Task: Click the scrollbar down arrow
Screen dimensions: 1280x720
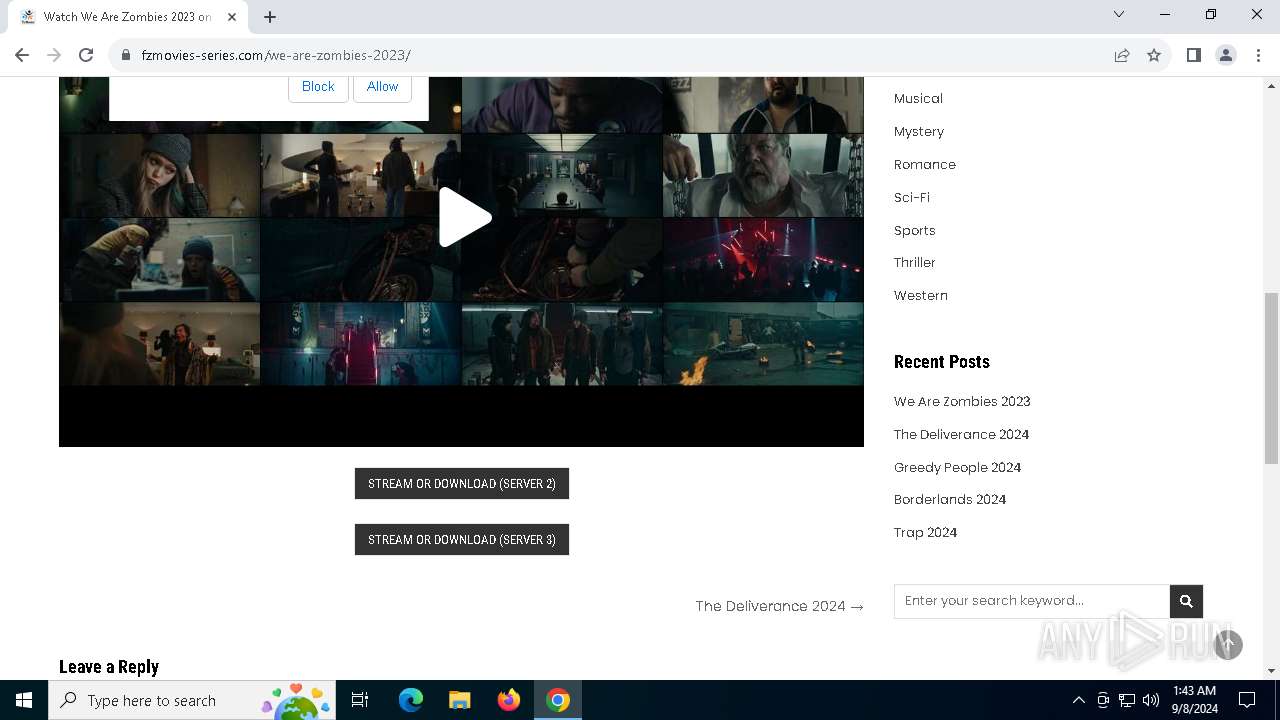Action: (1271, 671)
